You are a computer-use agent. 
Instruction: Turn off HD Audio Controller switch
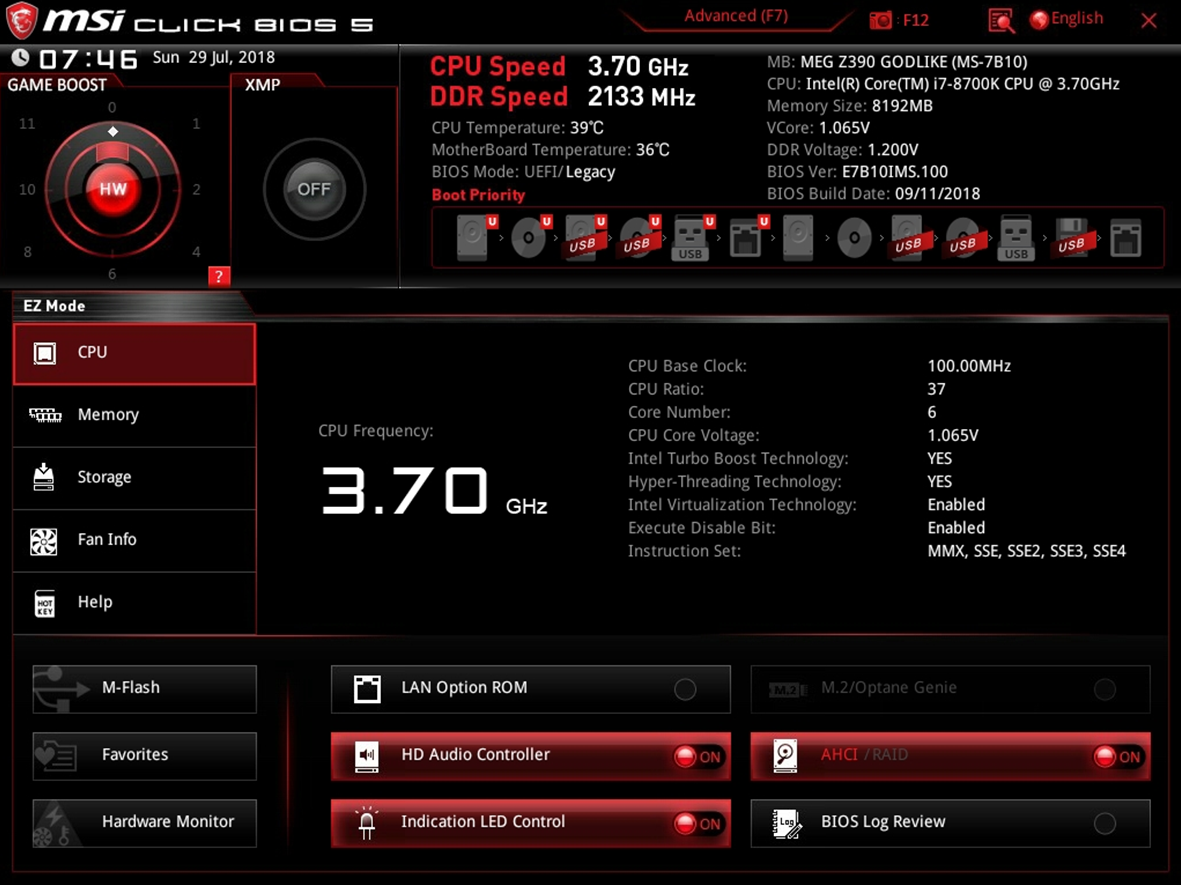click(x=697, y=756)
